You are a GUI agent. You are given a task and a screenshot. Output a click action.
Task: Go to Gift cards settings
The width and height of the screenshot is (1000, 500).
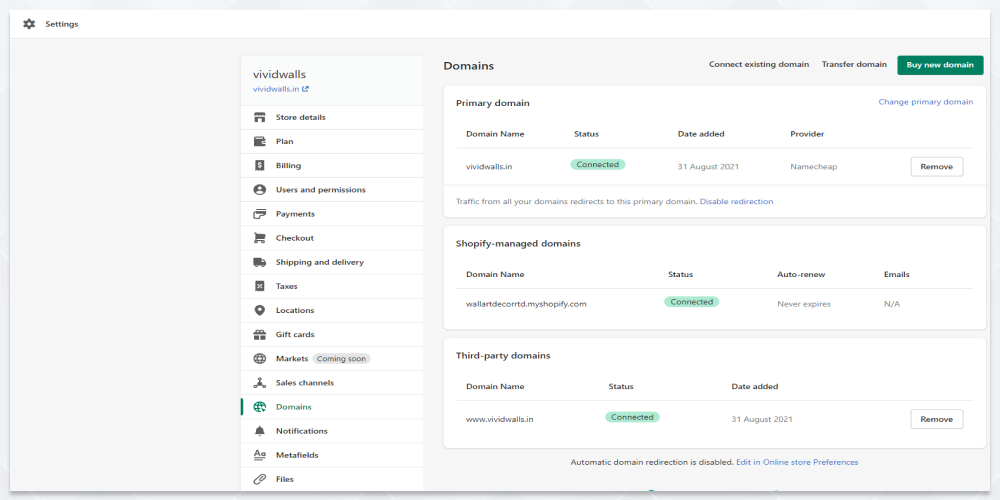pos(332,334)
